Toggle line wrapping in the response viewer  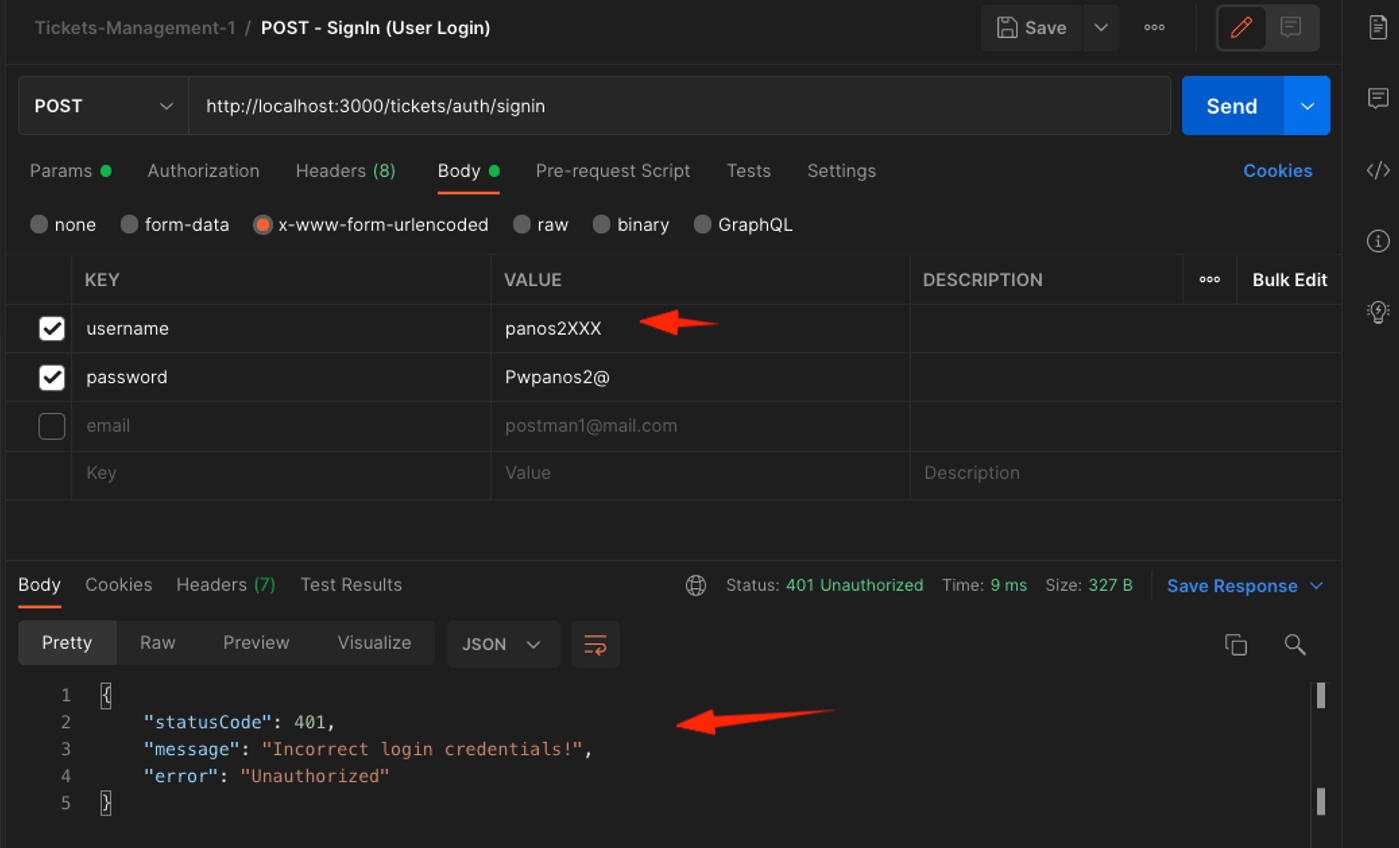(595, 646)
